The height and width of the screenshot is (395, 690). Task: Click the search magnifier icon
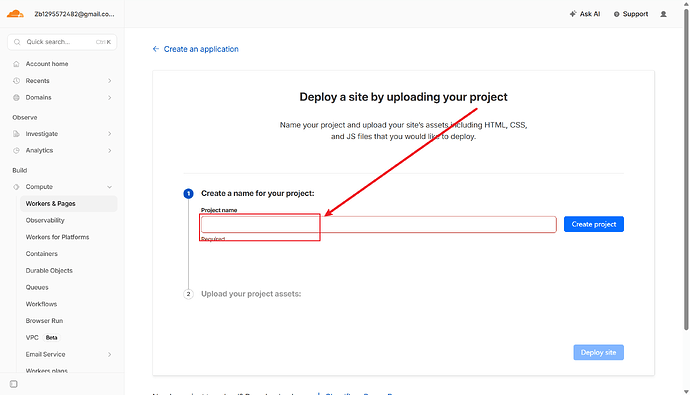point(17,42)
